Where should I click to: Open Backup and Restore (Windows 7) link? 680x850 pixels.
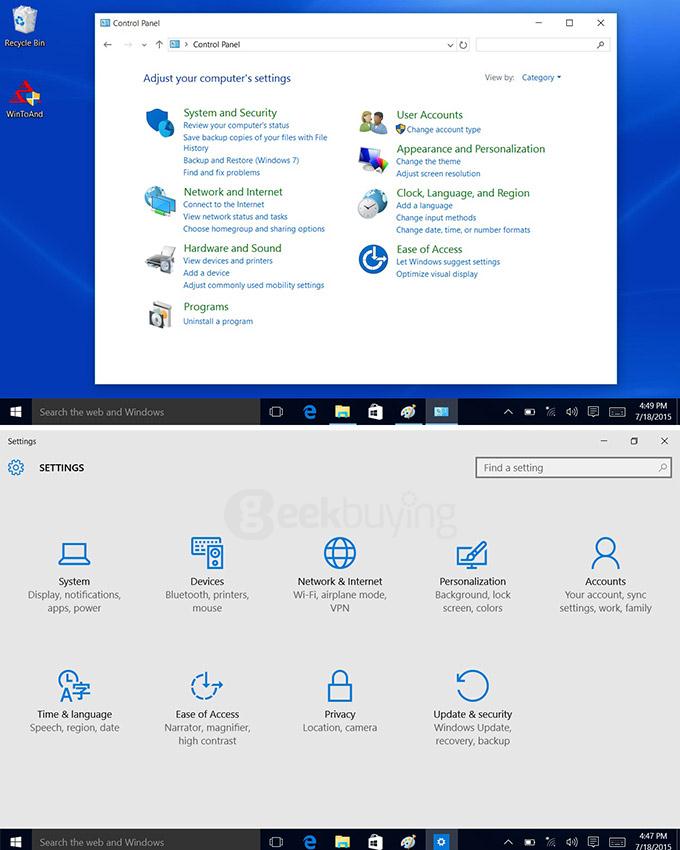241,160
